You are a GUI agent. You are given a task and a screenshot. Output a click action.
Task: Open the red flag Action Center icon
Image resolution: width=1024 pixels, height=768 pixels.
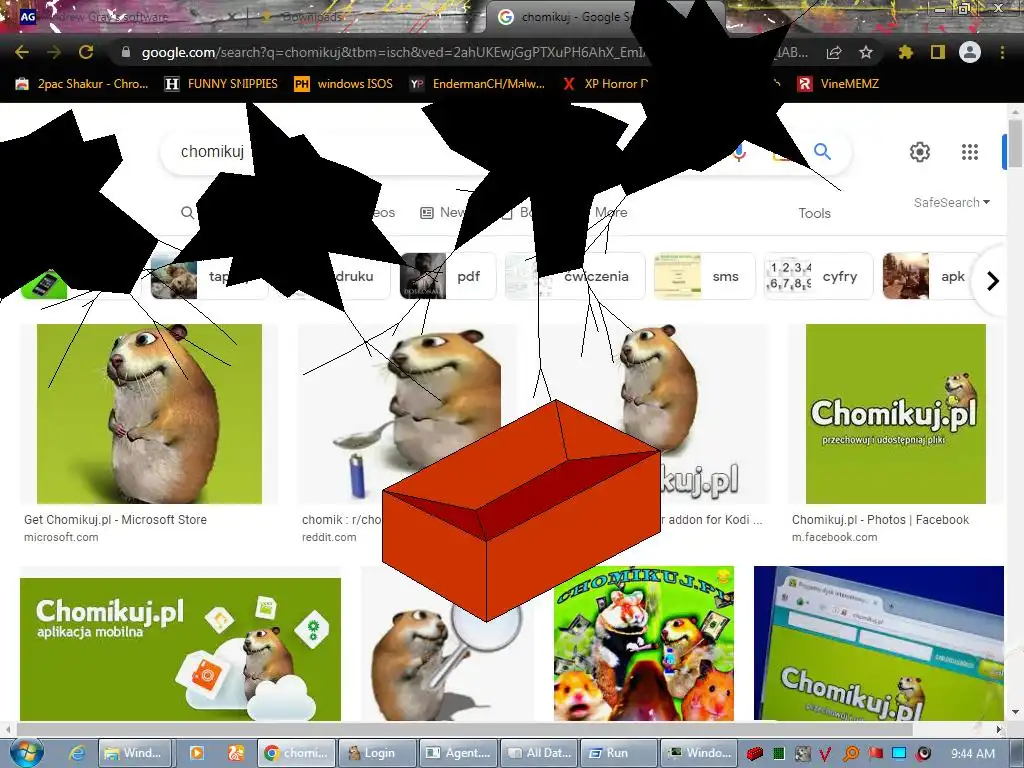tap(875, 754)
